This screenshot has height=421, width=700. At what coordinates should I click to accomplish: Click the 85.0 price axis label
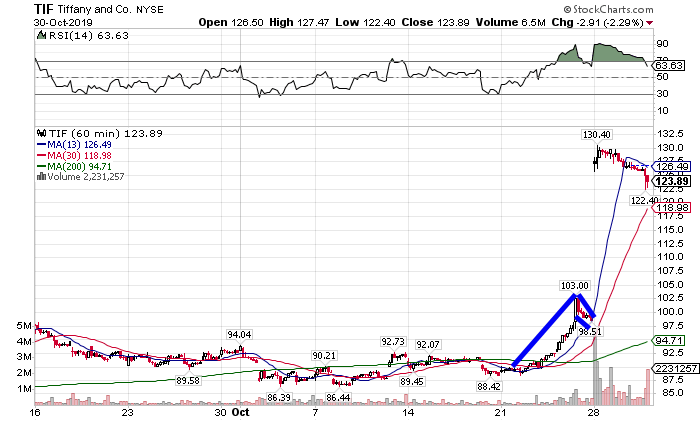pyautogui.click(x=671, y=393)
